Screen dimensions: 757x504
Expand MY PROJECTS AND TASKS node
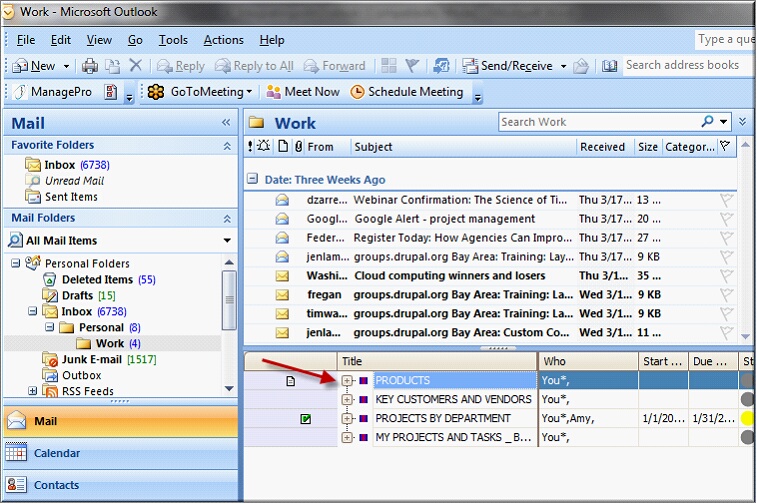pos(347,437)
